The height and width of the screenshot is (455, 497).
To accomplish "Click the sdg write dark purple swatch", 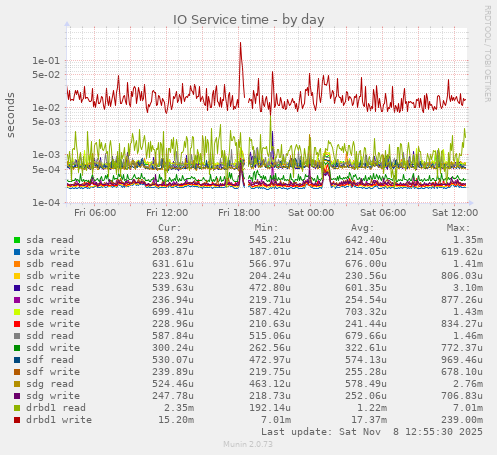I will 17,396.
